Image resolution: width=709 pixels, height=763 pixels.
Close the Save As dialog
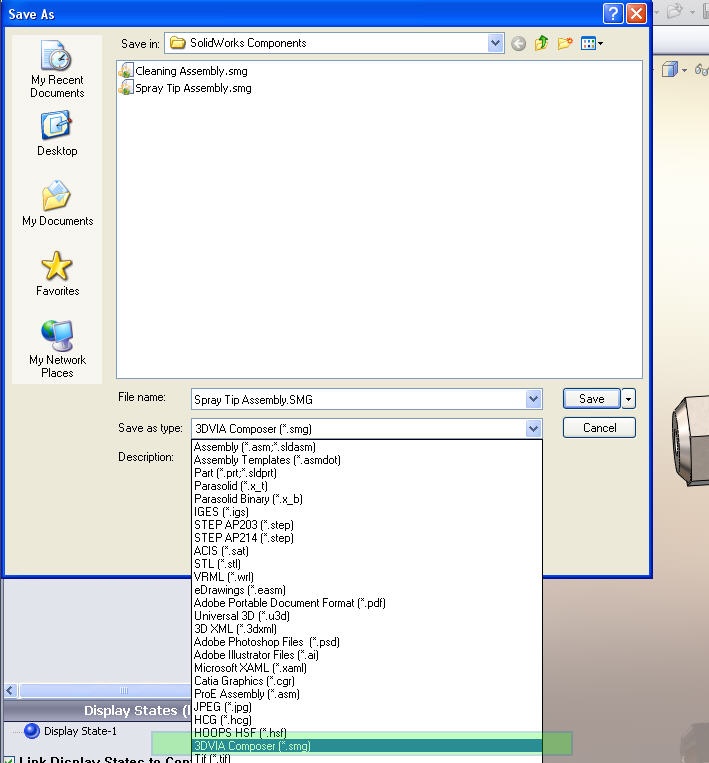[636, 14]
